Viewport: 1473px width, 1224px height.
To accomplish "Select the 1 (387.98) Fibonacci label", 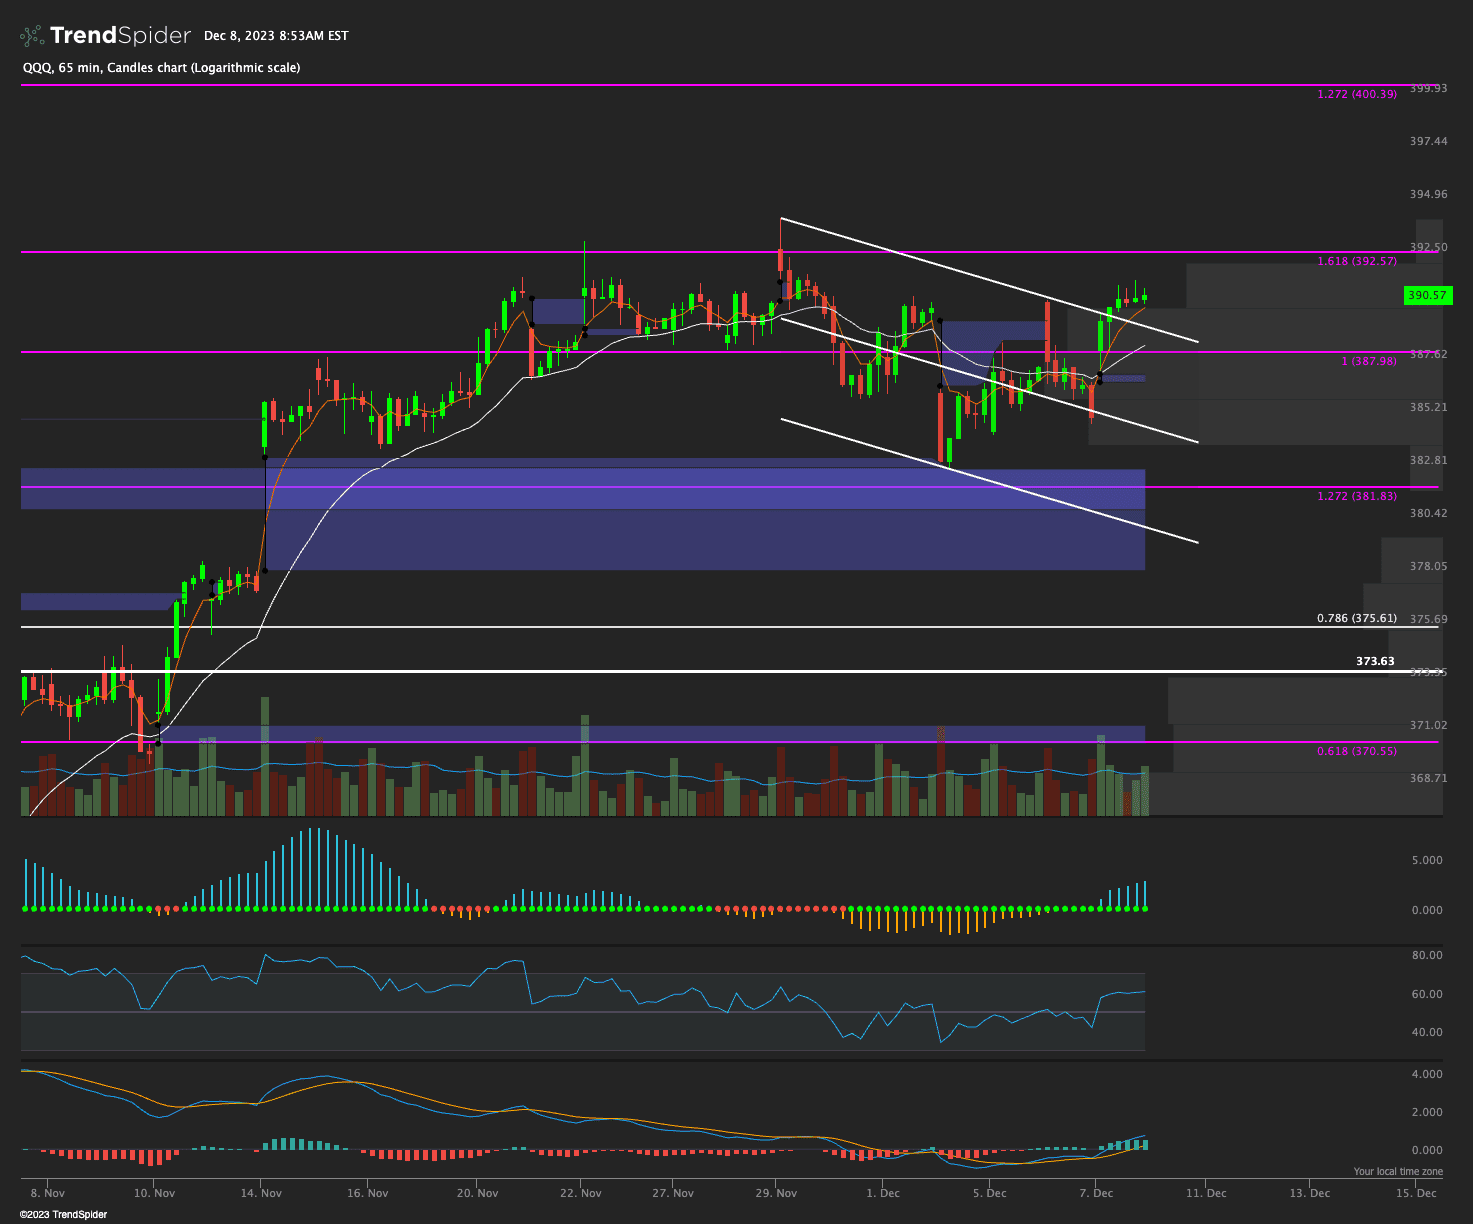I will coord(1368,361).
